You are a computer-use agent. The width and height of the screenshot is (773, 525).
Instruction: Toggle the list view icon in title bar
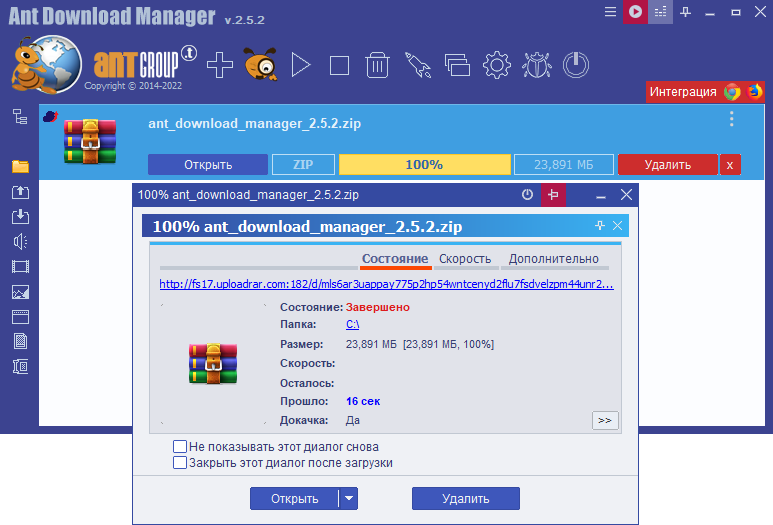coord(661,11)
